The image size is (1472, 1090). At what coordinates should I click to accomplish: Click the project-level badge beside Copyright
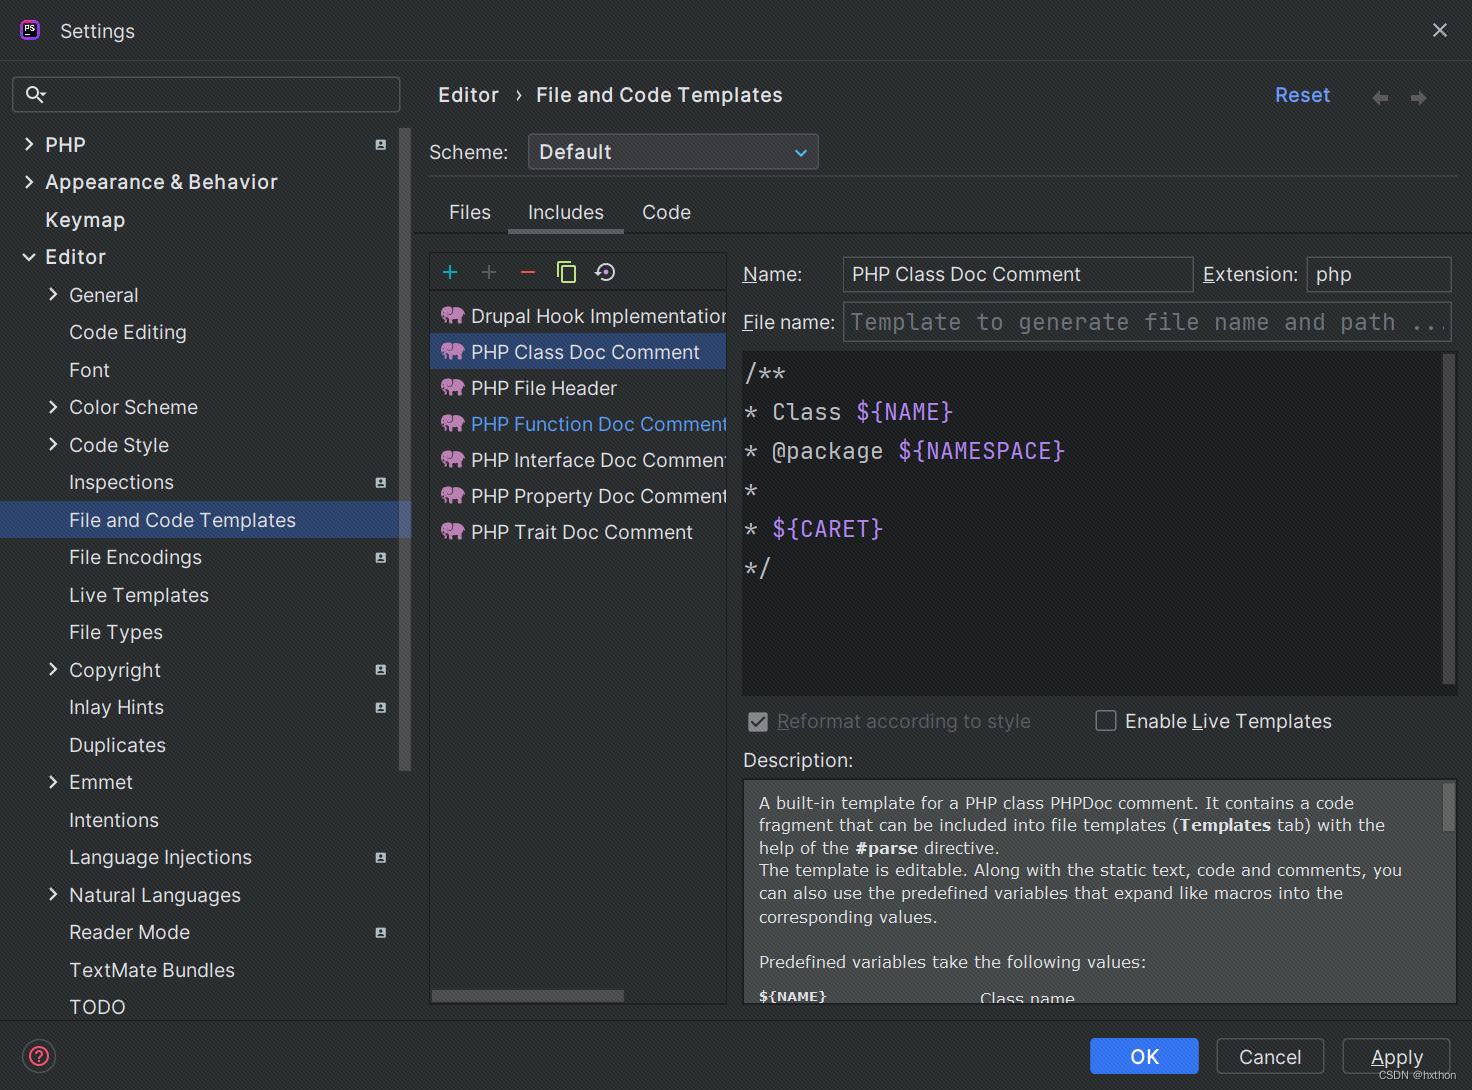click(381, 670)
